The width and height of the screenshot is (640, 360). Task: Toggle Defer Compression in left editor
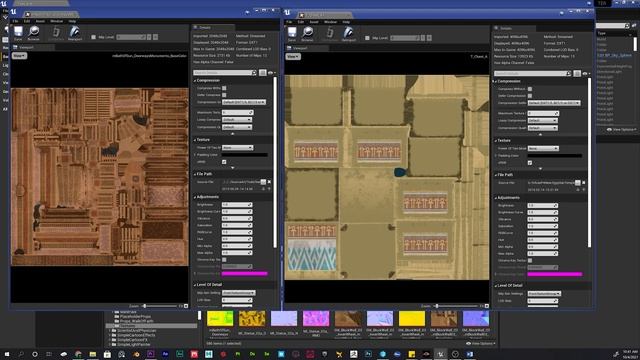point(224,95)
